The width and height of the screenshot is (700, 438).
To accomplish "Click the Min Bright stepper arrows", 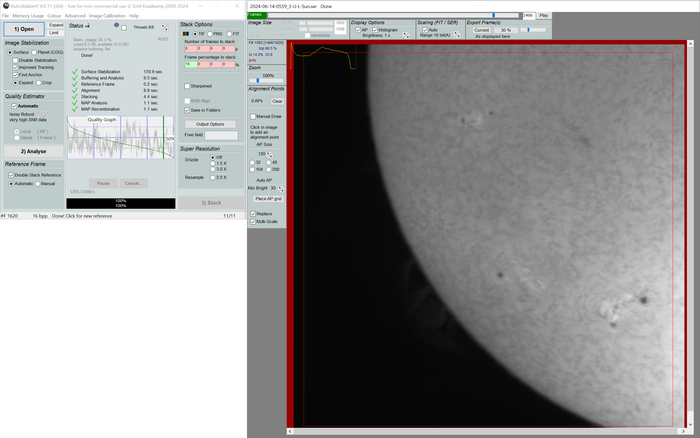I will coord(282,188).
